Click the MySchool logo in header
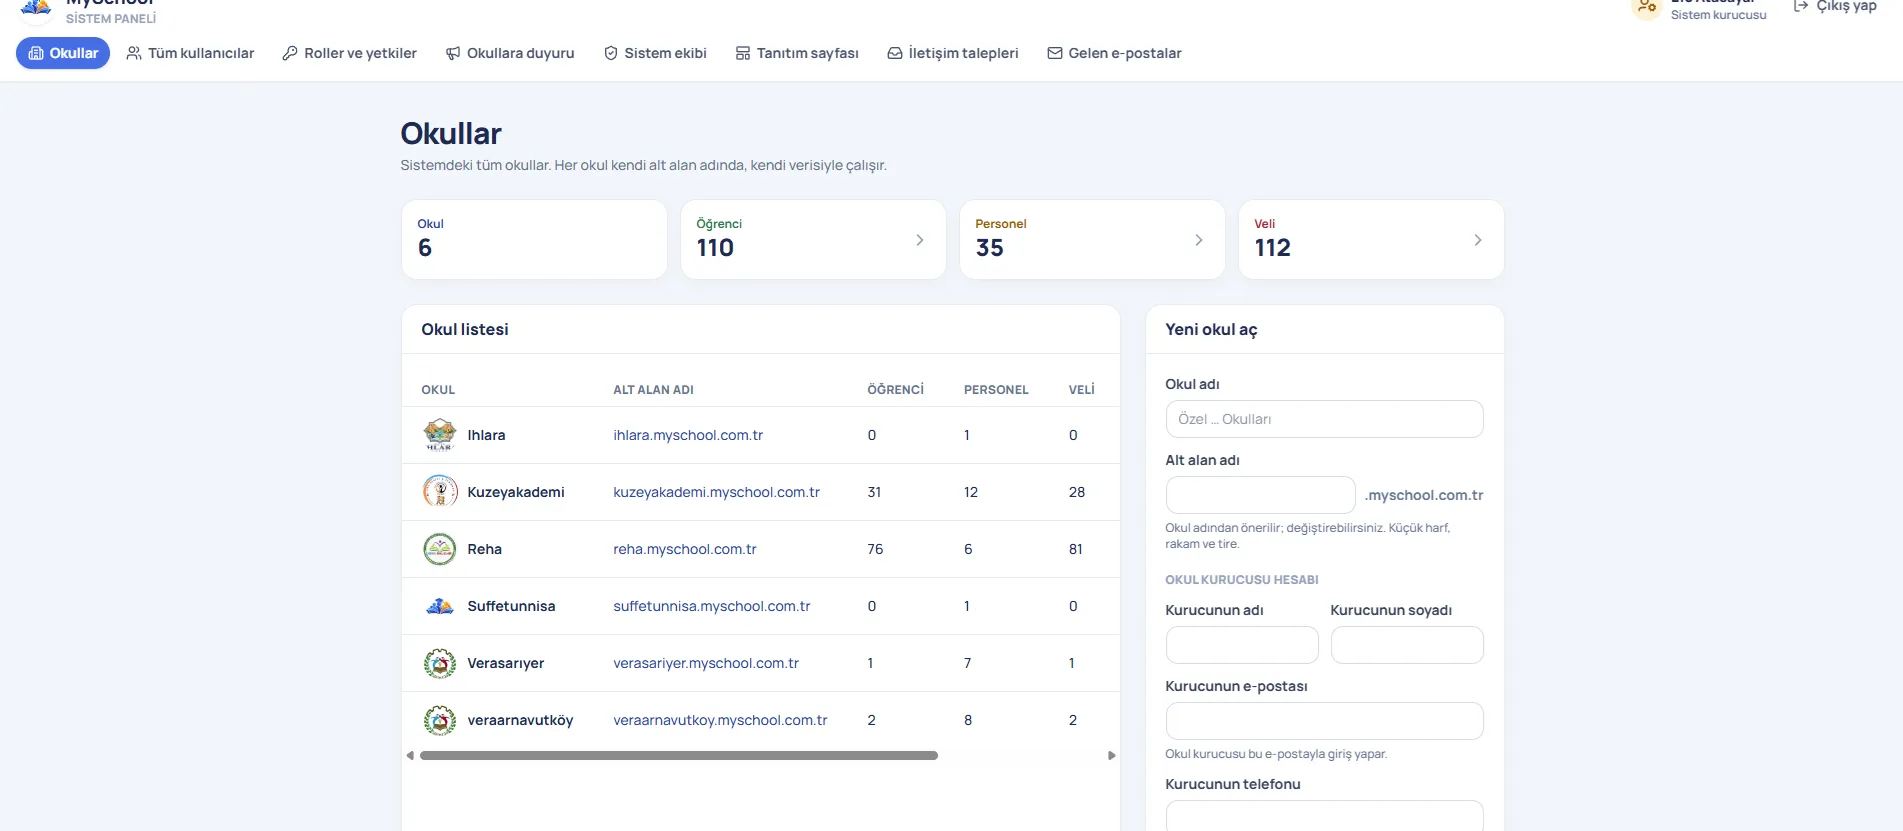 (x=36, y=8)
